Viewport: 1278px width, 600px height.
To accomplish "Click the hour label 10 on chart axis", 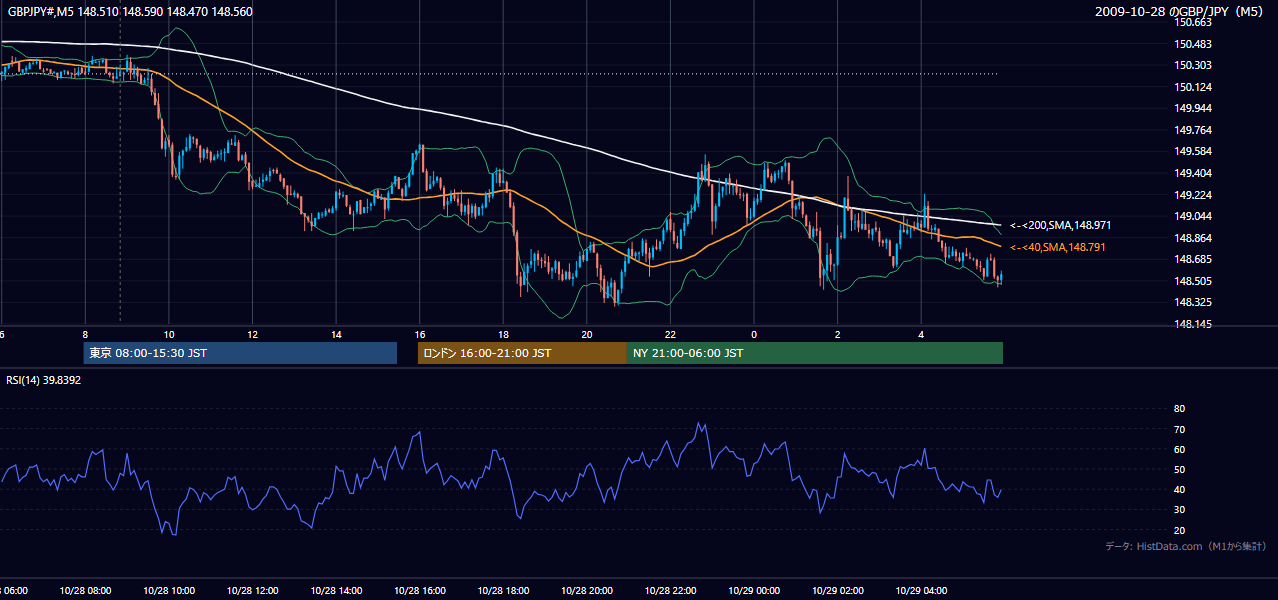I will click(169, 334).
